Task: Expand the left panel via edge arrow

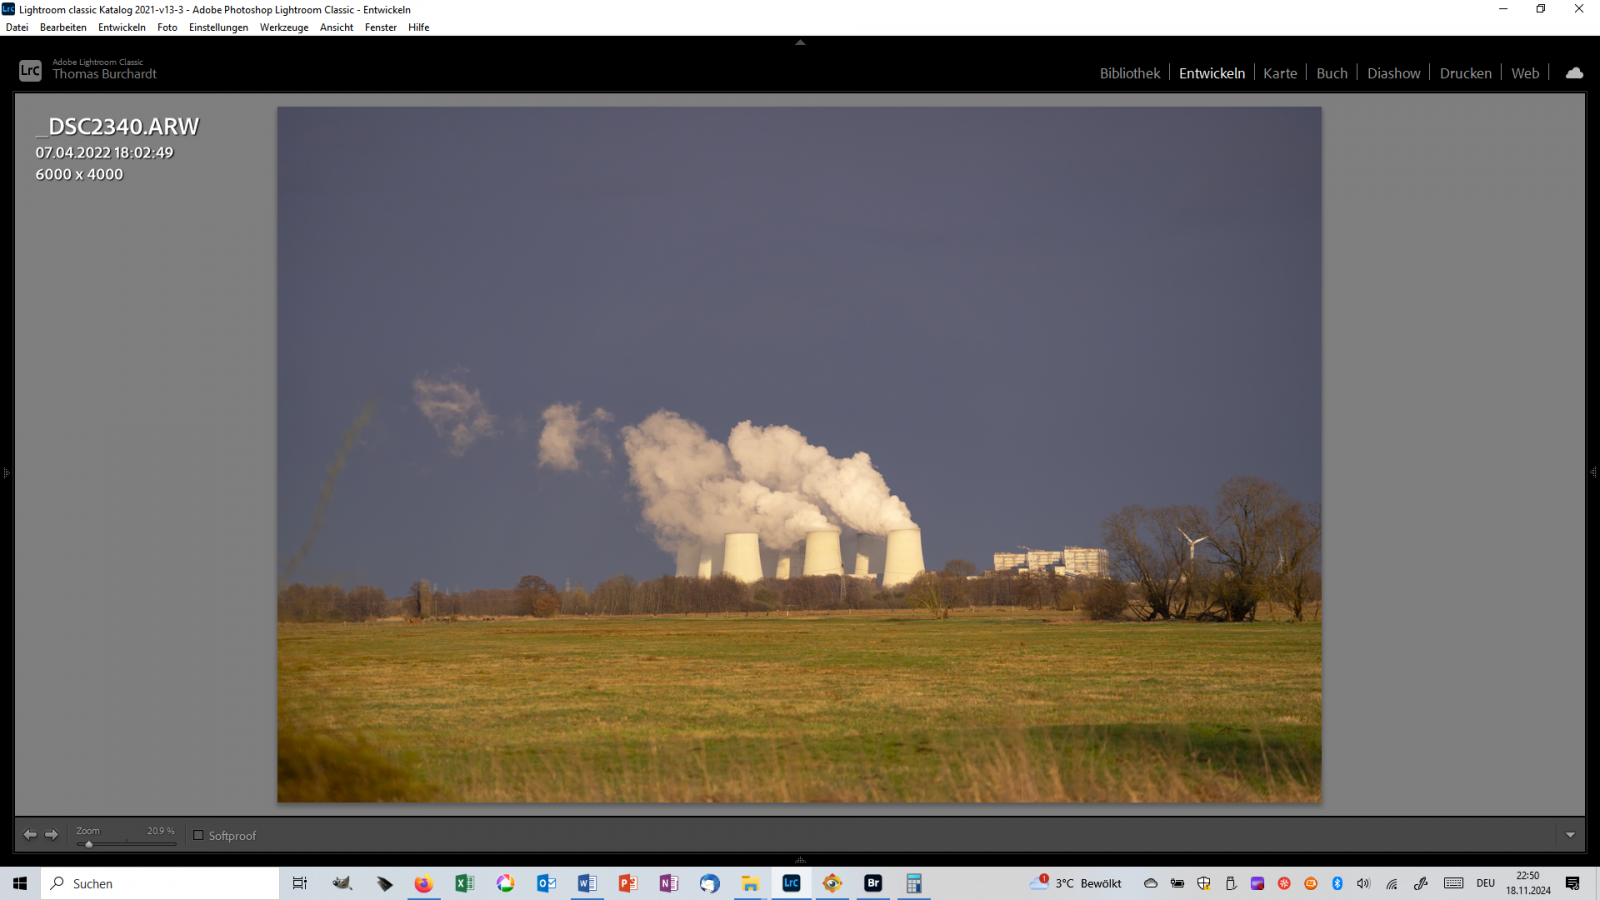Action: point(6,472)
